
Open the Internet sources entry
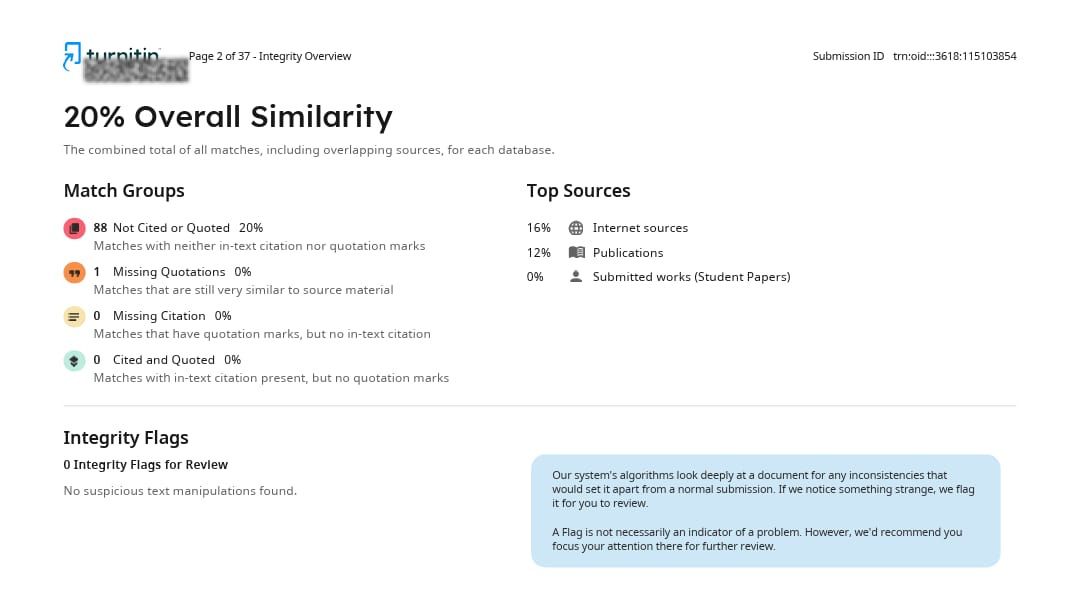[640, 228]
